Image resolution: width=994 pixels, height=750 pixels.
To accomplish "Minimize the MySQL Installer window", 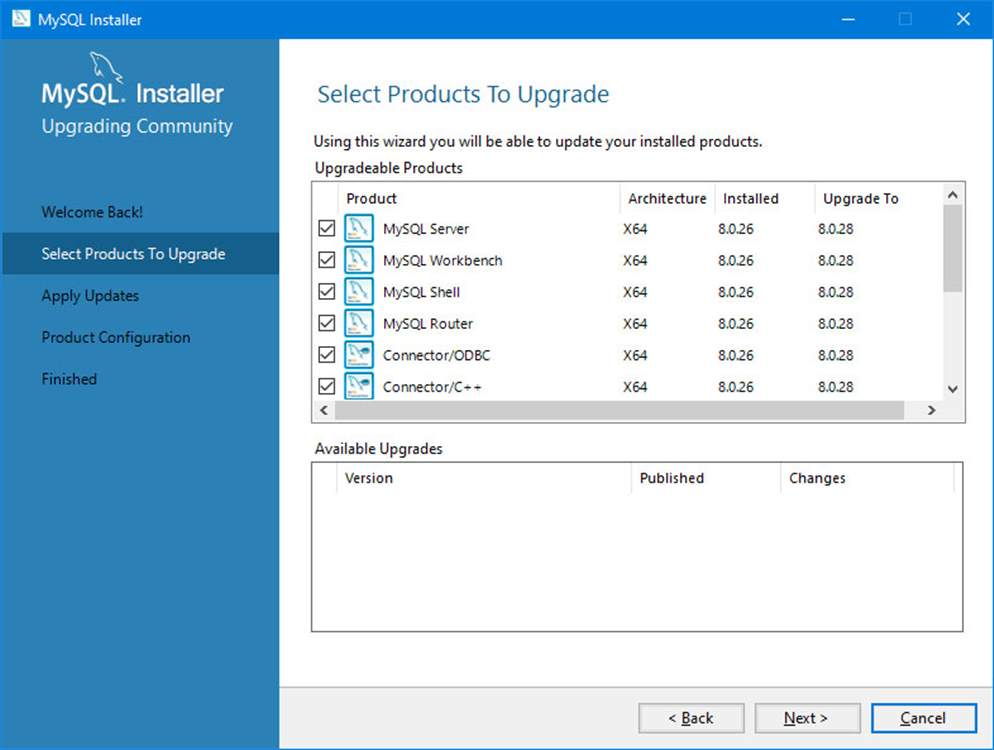I will [x=848, y=19].
